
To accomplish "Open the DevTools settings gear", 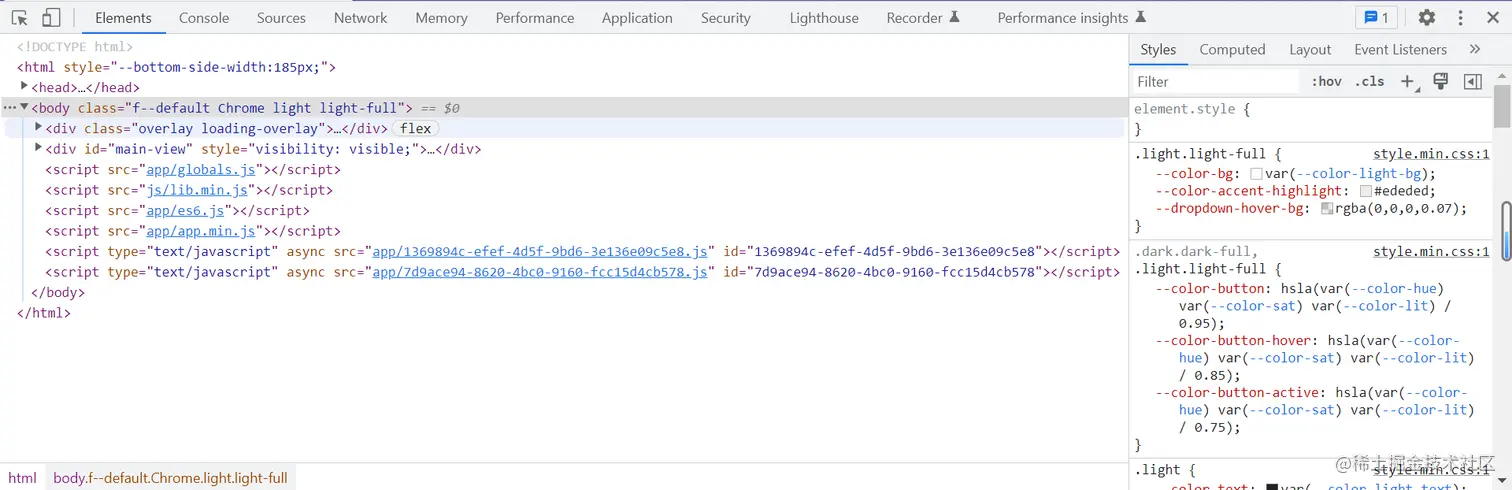I will 1427,18.
